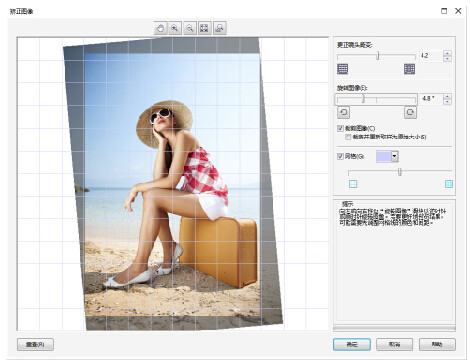Screen dimensions: 470x363
Task: Decrease rotation angle with down arrow
Action: (447, 102)
